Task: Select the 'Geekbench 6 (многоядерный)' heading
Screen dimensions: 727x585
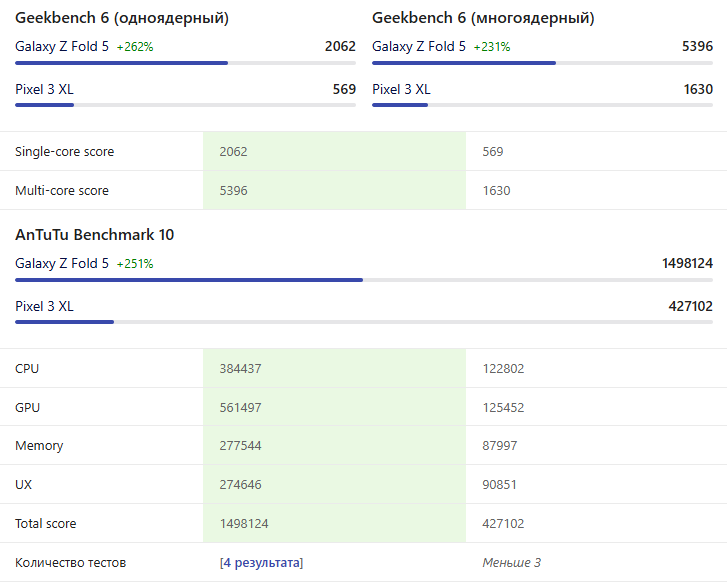Action: [x=483, y=18]
